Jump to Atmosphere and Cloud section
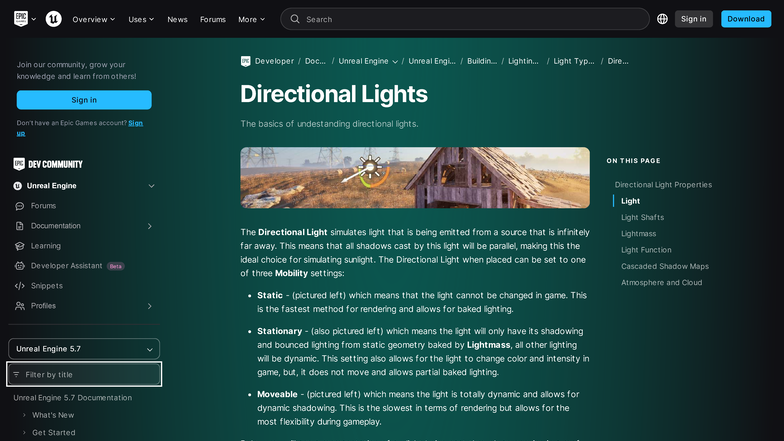Image resolution: width=784 pixels, height=441 pixels. click(x=661, y=282)
